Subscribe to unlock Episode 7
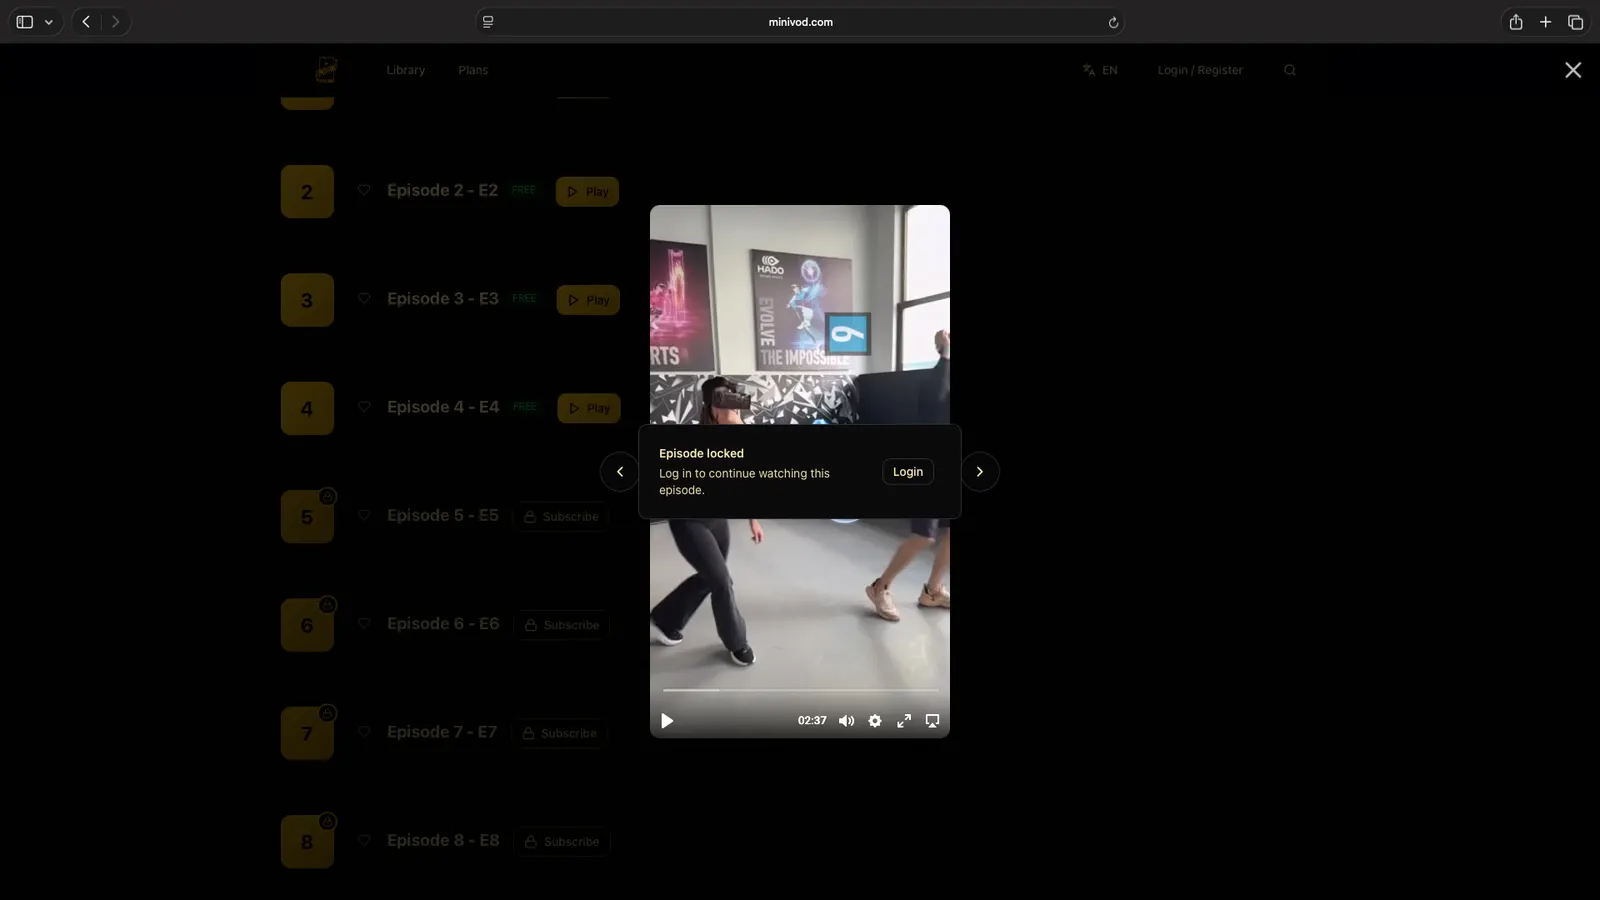 point(560,733)
